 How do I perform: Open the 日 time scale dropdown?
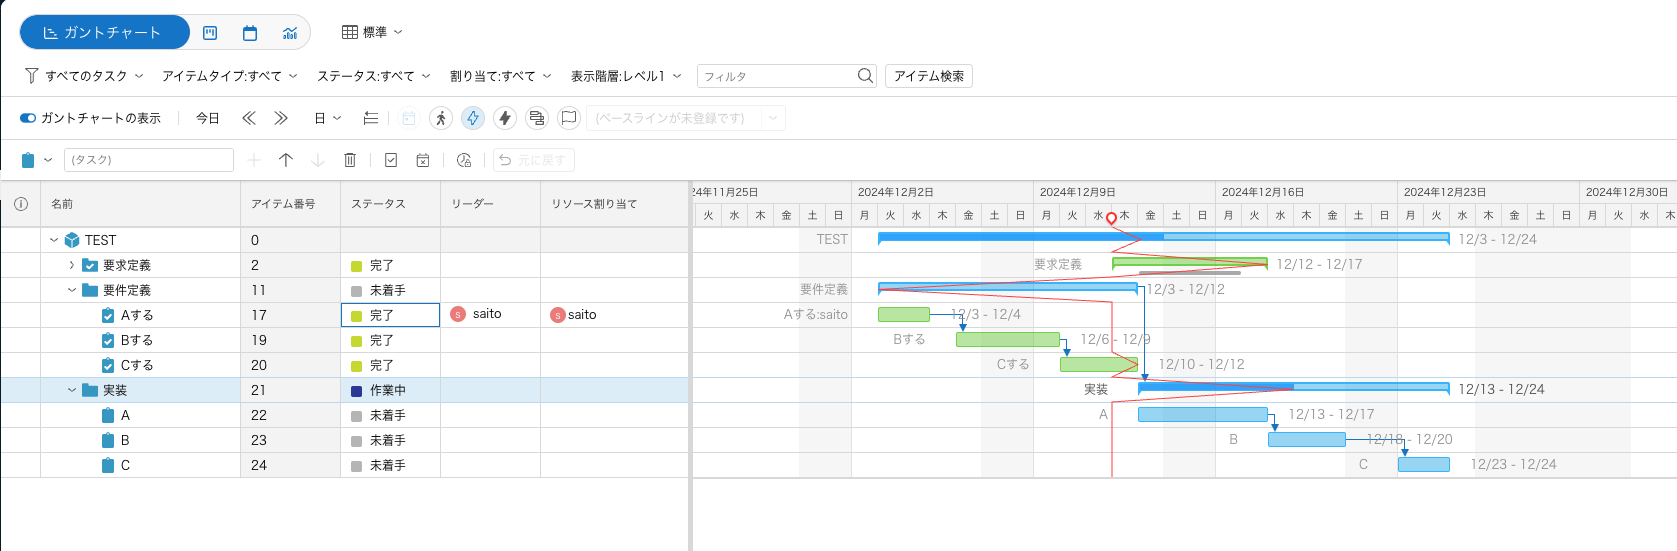coord(328,118)
